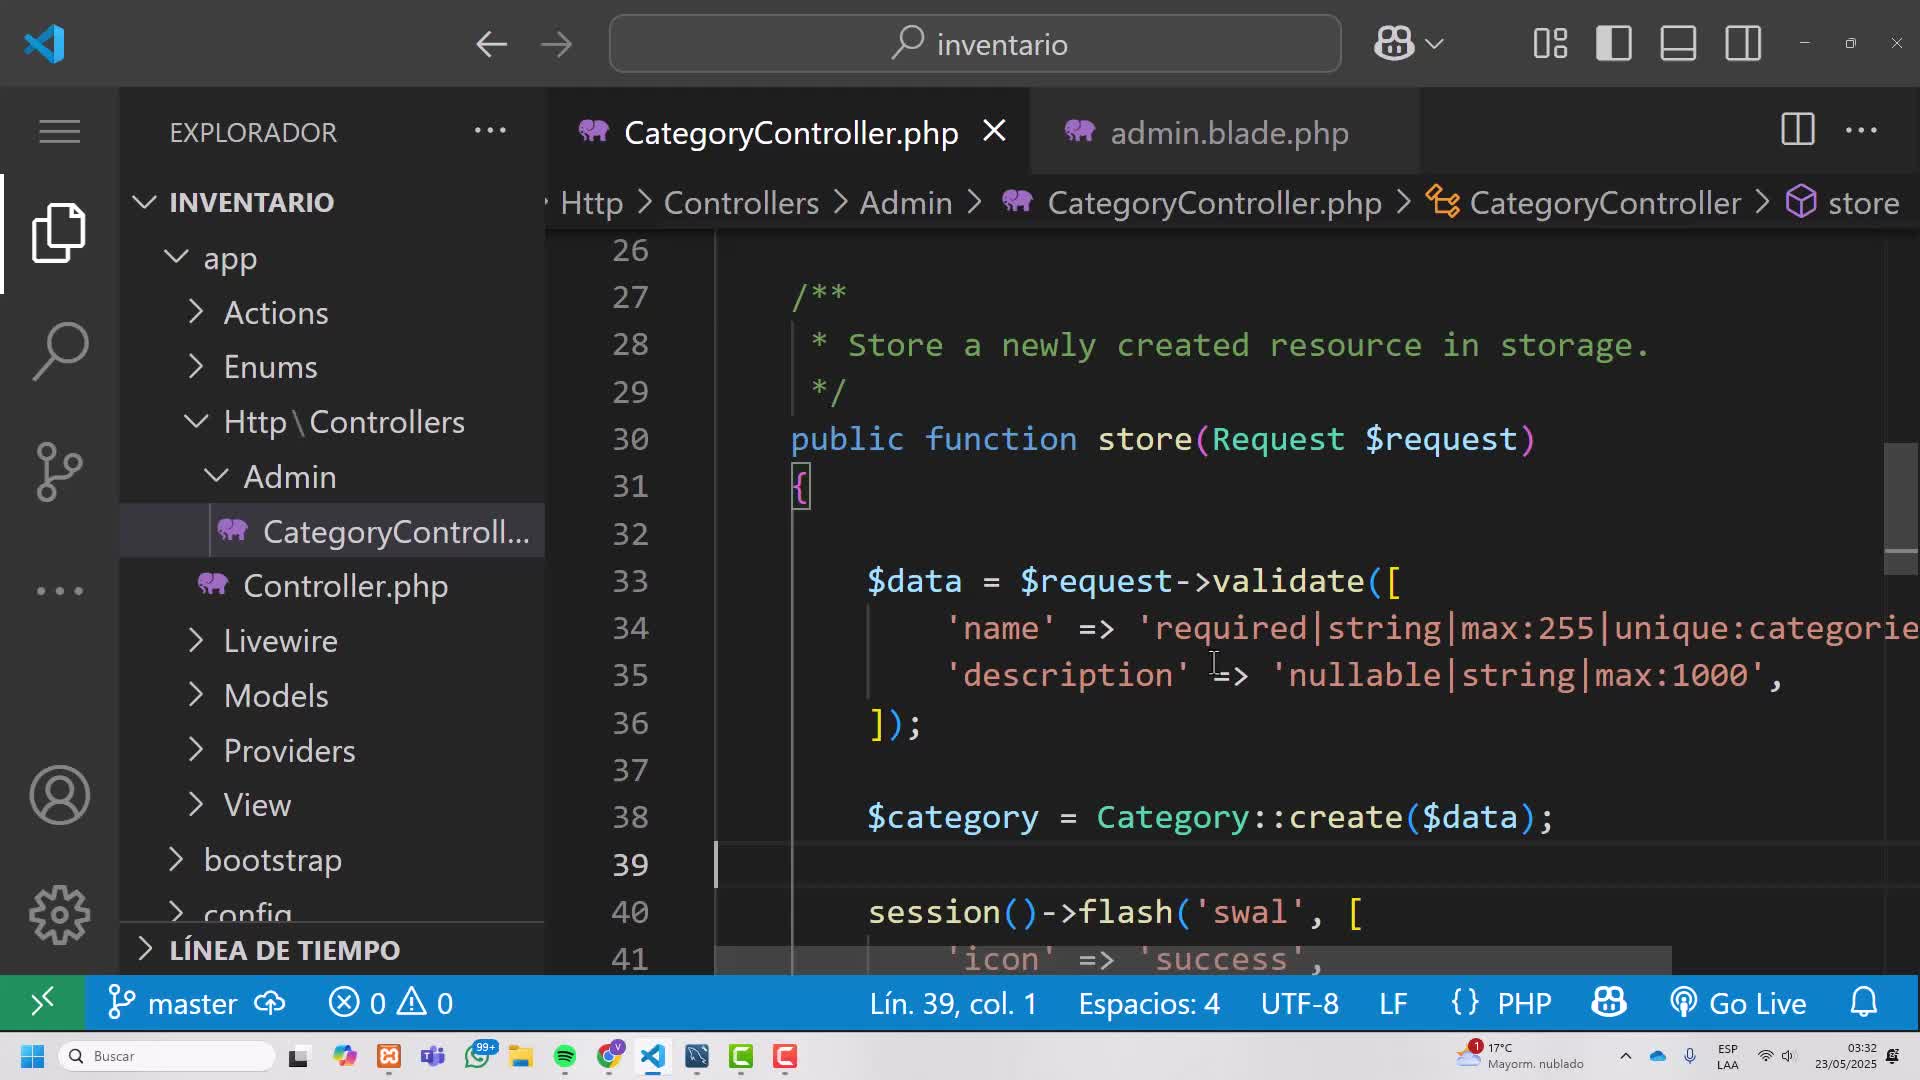
Task: Click the CategoryController class breadcrumb
Action: (x=1584, y=203)
